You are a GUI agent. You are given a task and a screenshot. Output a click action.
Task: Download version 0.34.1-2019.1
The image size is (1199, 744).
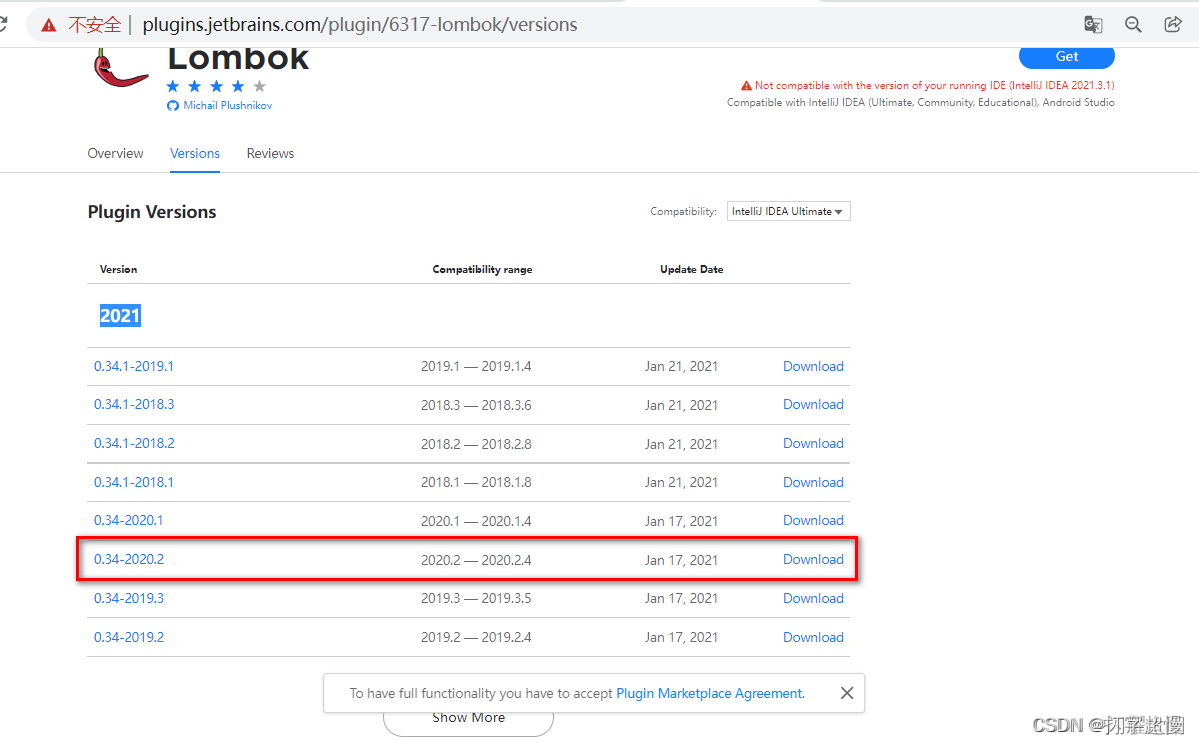[813, 366]
